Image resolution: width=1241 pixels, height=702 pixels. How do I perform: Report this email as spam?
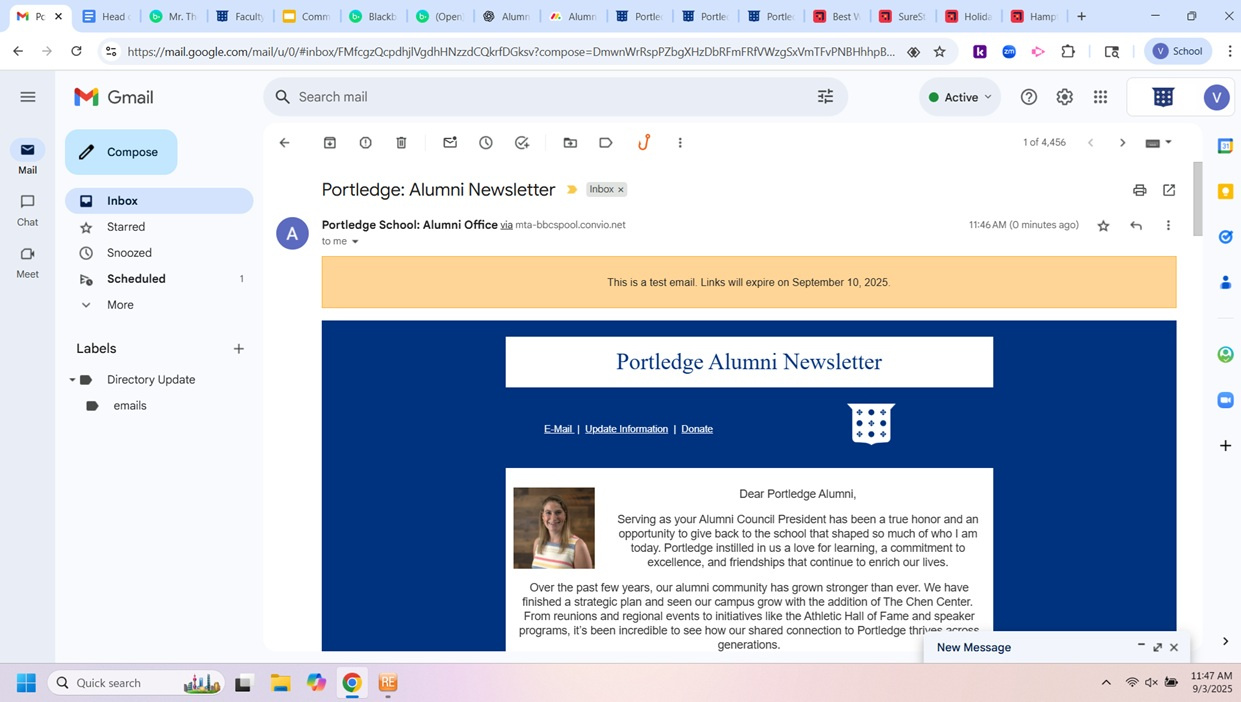pyautogui.click(x=366, y=143)
